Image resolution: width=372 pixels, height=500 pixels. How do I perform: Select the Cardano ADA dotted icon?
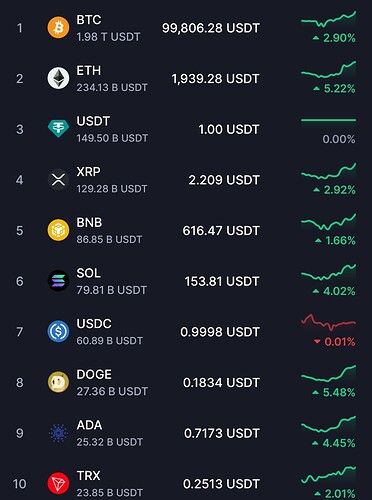58,433
